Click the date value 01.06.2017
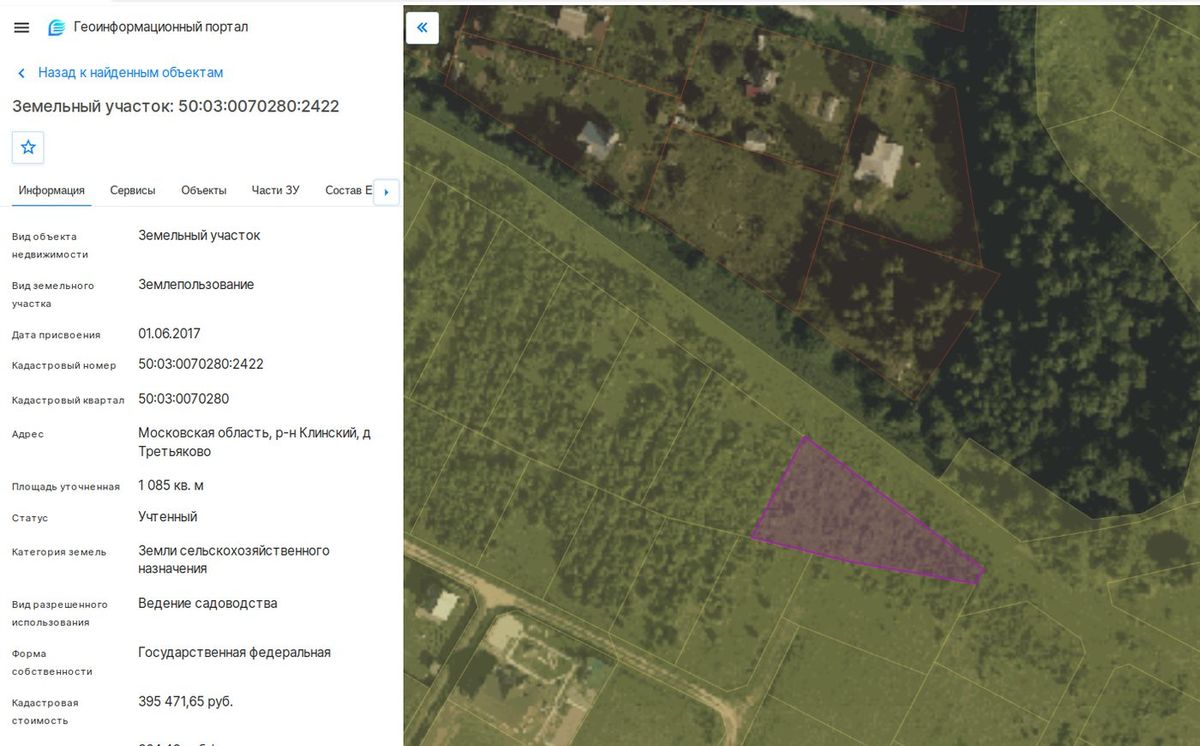The height and width of the screenshot is (746, 1200). click(x=170, y=333)
